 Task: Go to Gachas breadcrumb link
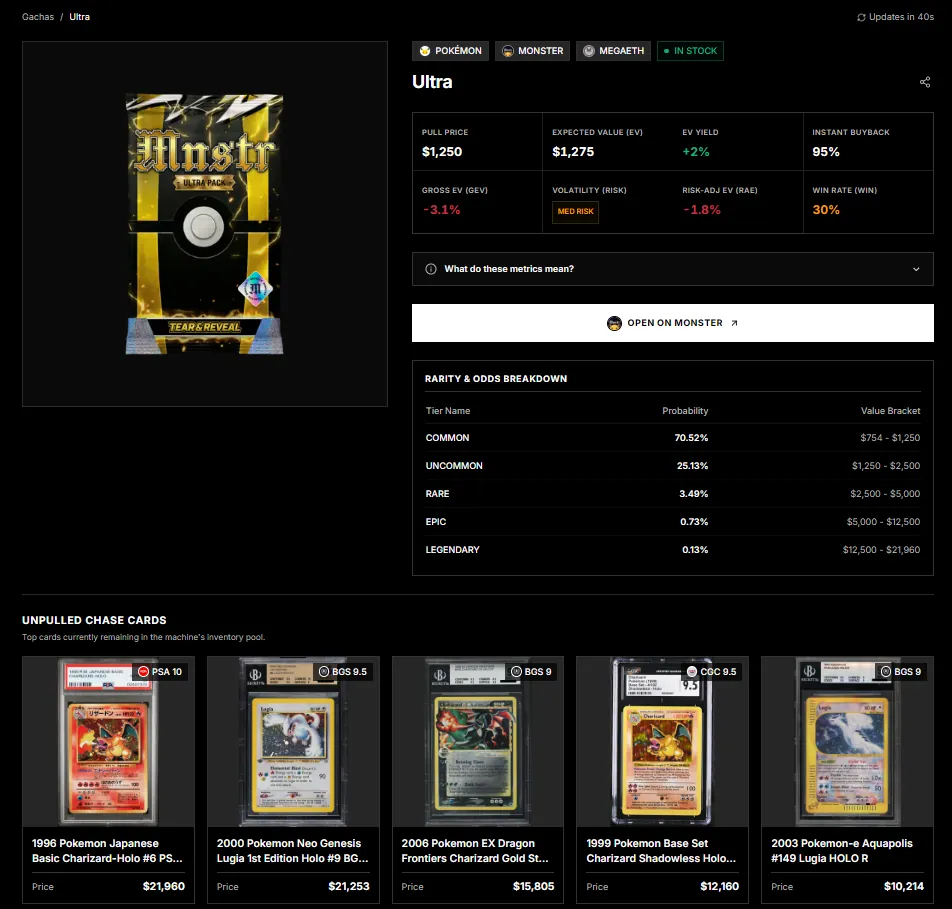pos(38,17)
